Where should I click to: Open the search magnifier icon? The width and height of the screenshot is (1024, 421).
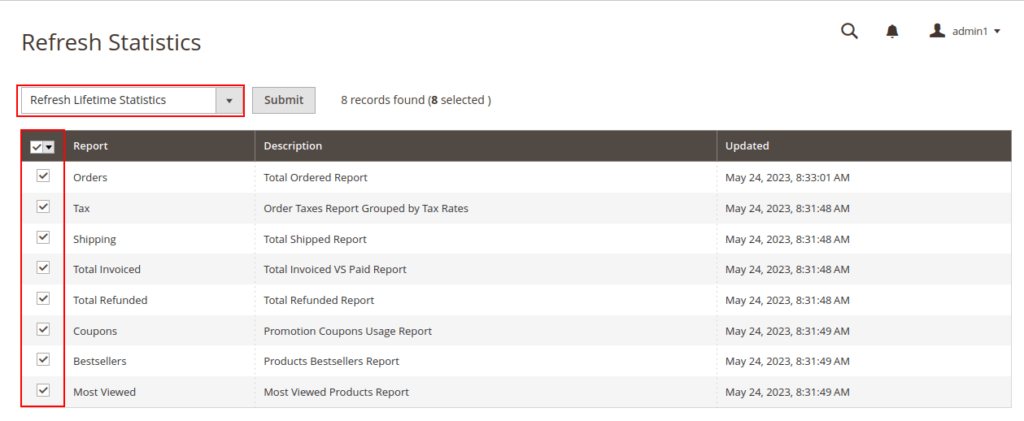[x=849, y=31]
